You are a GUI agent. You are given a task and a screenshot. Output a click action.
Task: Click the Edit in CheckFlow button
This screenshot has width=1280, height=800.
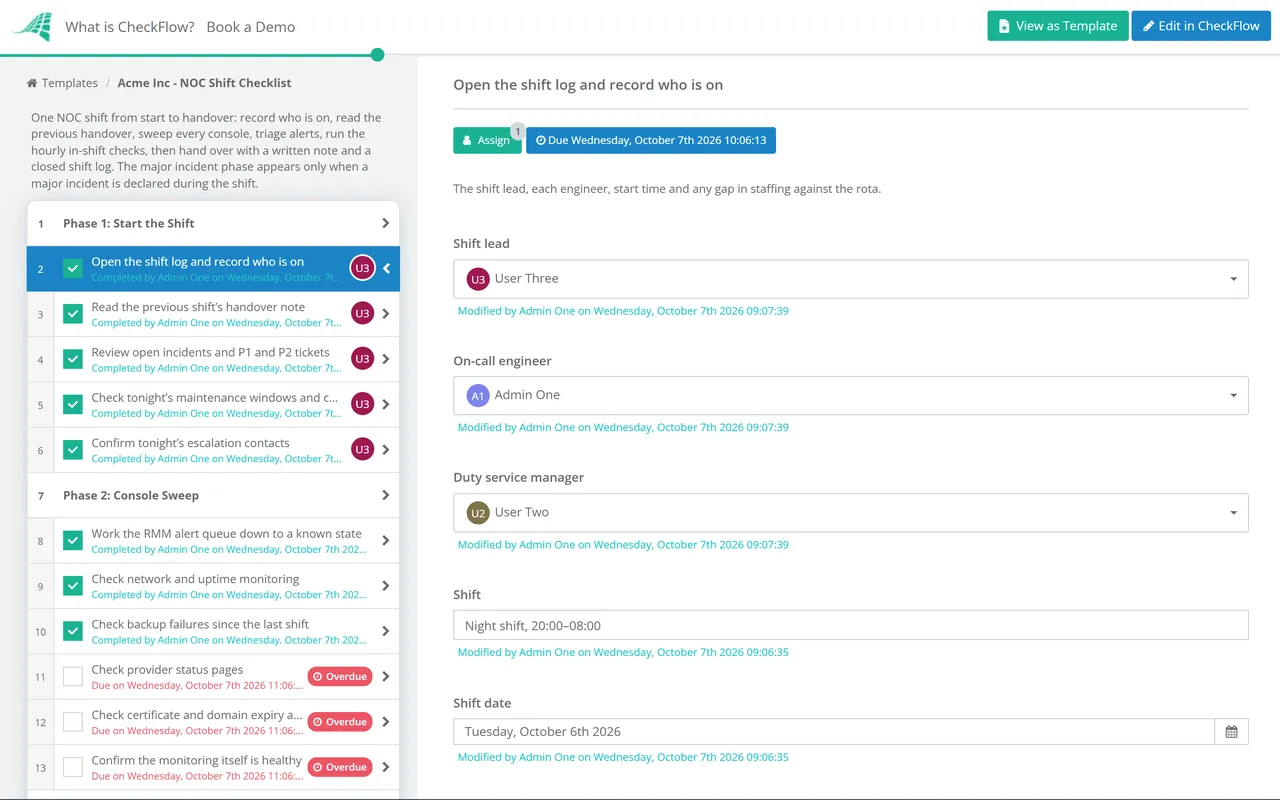[x=1201, y=26]
